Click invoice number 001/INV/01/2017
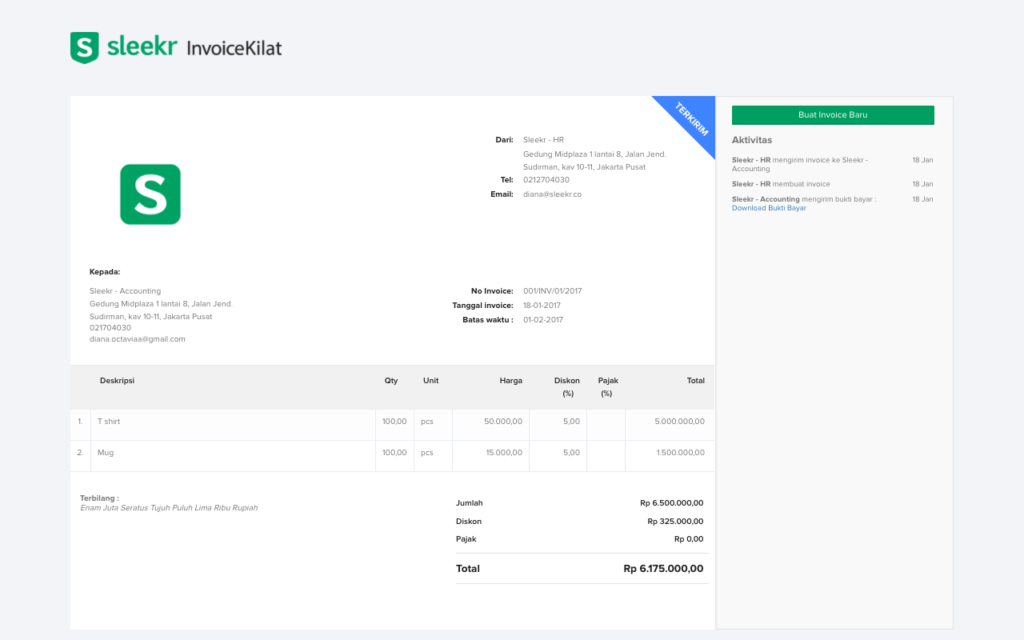This screenshot has width=1024, height=640. [x=552, y=291]
